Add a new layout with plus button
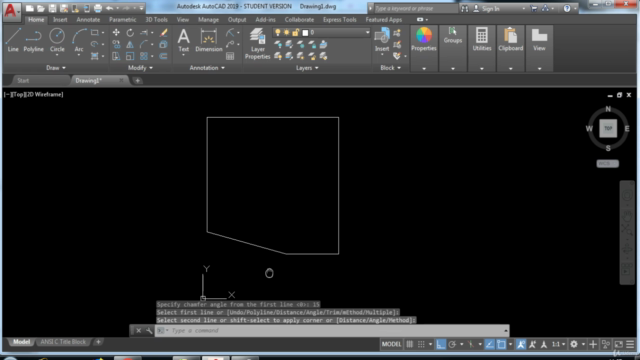The height and width of the screenshot is (360, 640). click(98, 342)
